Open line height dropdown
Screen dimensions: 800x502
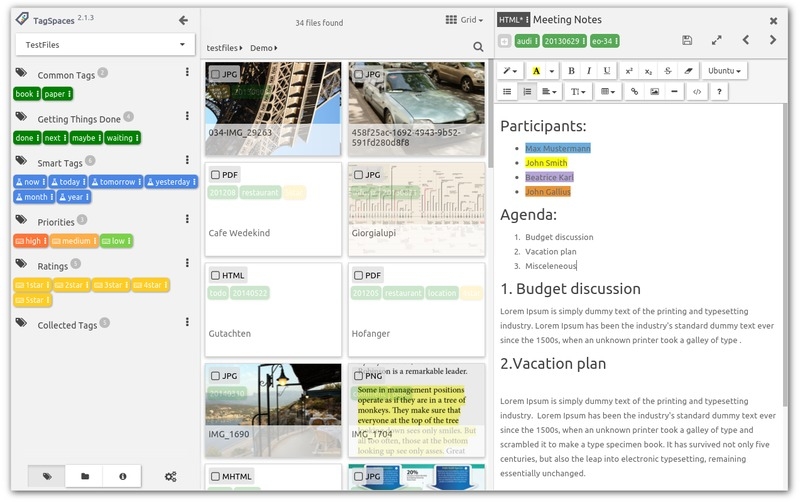coord(578,91)
